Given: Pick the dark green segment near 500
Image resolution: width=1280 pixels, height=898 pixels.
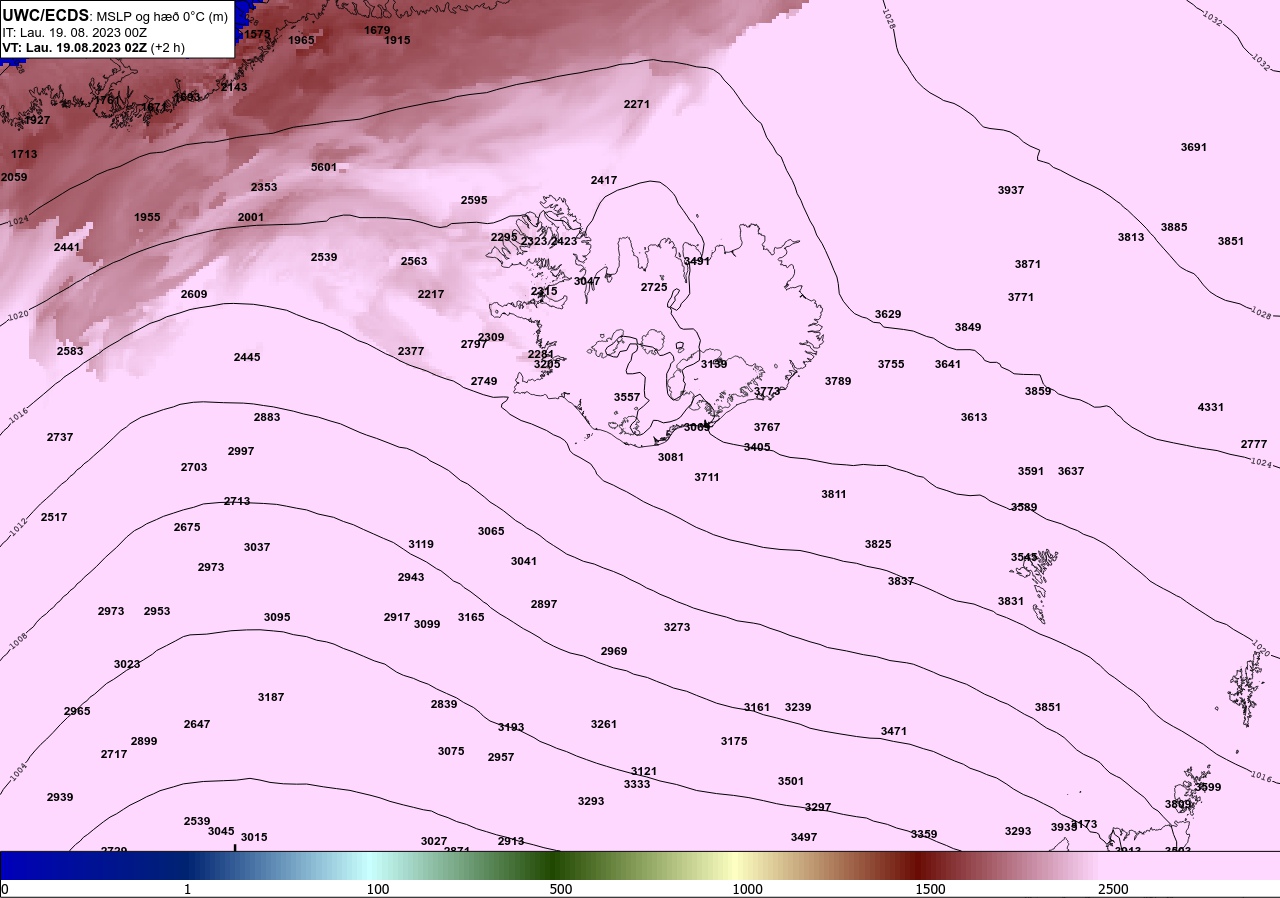Looking at the screenshot, I should [x=556, y=865].
